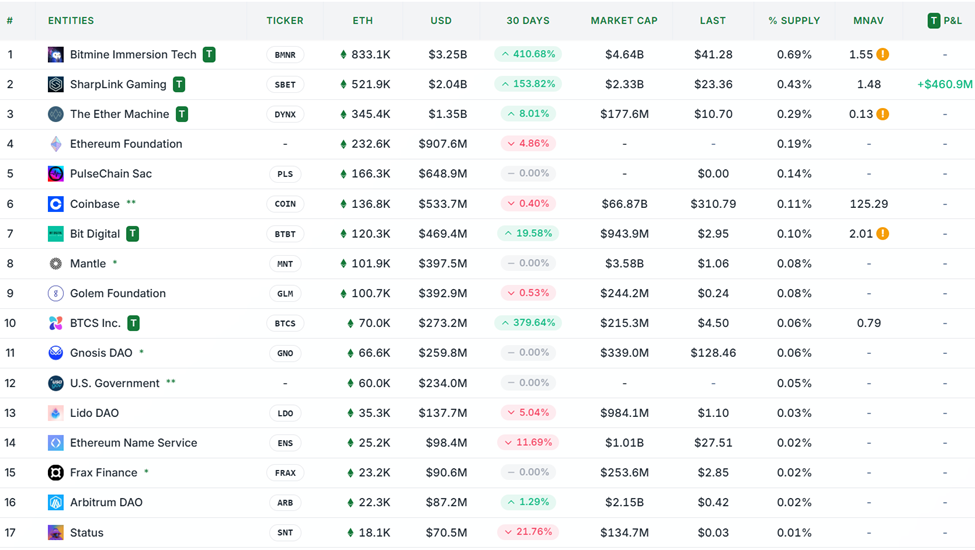975x550 pixels.
Task: Sort by the 30 DAYS column header
Action: point(528,20)
